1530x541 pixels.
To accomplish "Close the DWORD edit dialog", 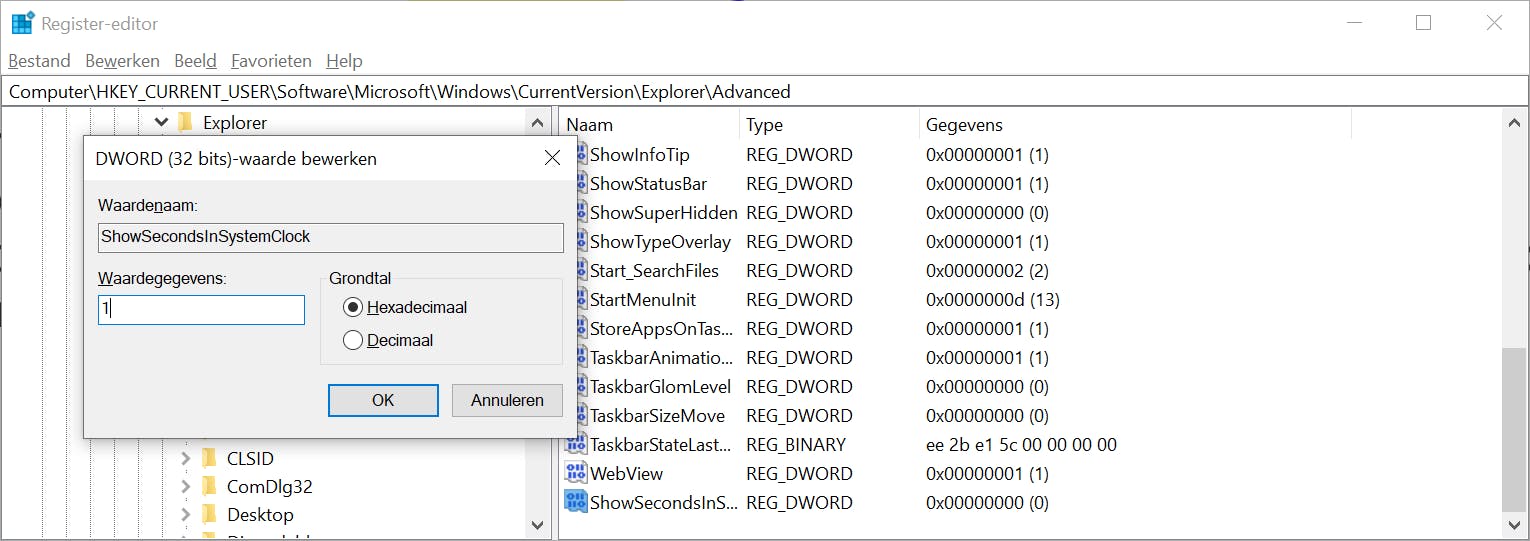I will 552,158.
